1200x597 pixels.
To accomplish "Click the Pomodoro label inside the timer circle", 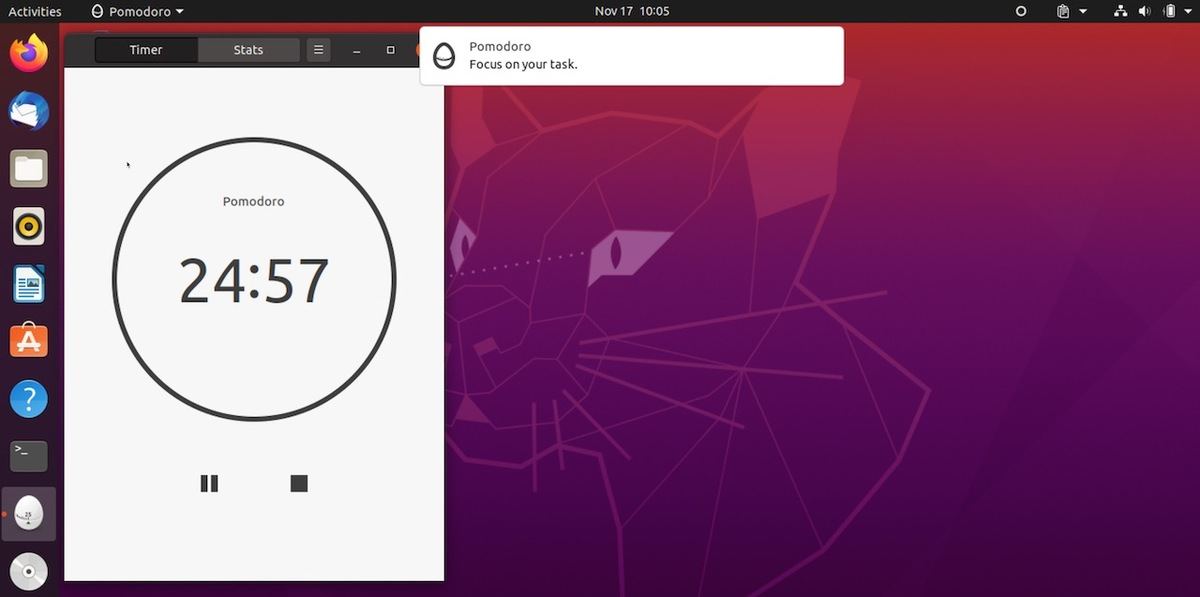I will pos(254,201).
